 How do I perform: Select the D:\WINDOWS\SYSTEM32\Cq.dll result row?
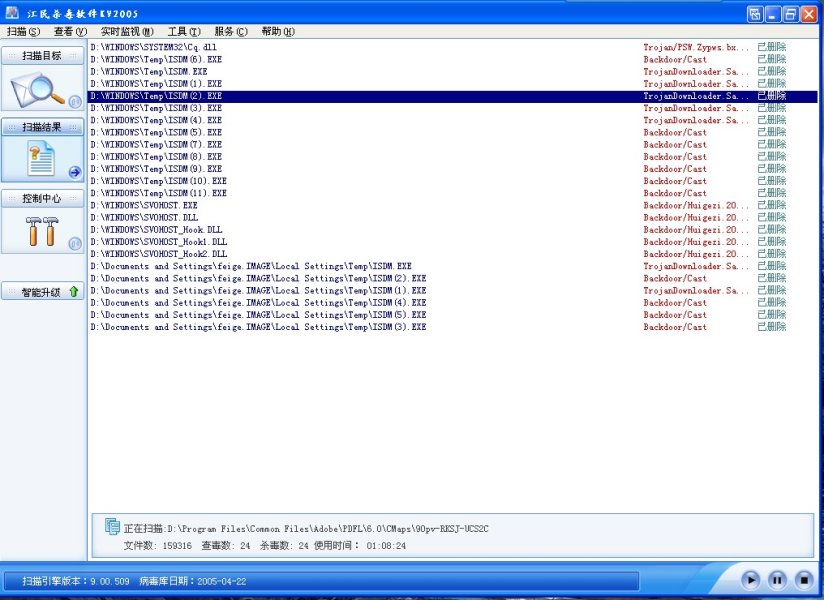(153, 47)
